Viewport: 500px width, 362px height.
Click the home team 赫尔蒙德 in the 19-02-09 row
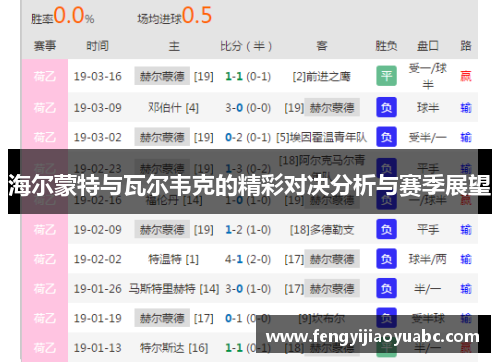tap(162, 229)
